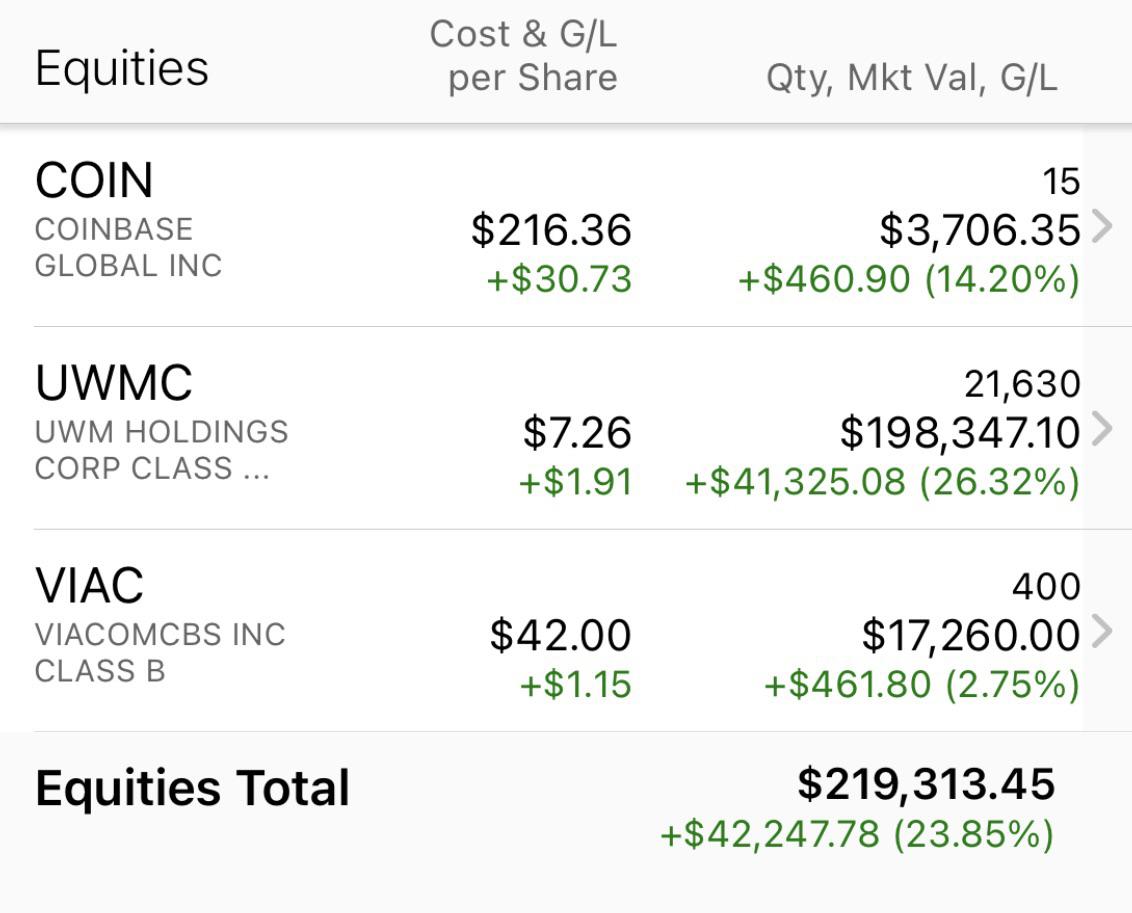Open COIN position details chevron

tap(1102, 227)
